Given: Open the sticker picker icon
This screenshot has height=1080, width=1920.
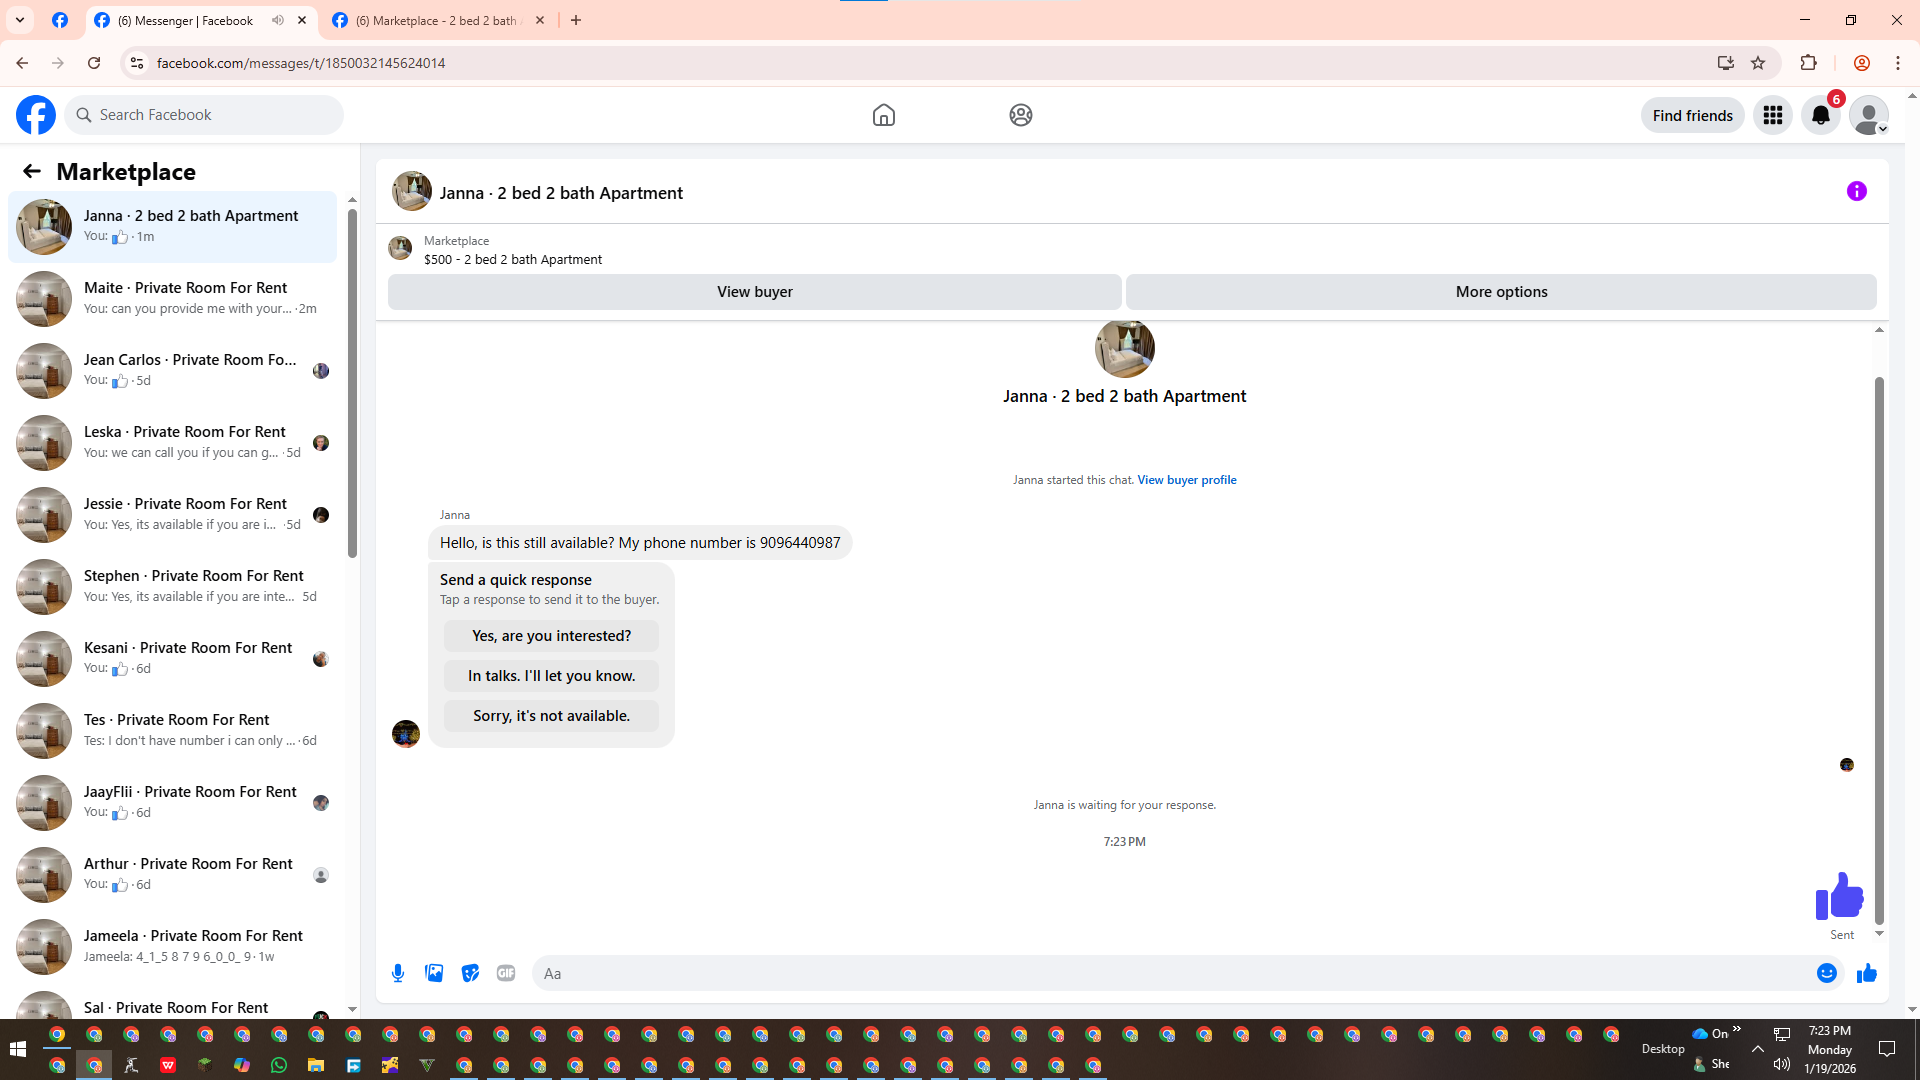Looking at the screenshot, I should click(x=470, y=973).
